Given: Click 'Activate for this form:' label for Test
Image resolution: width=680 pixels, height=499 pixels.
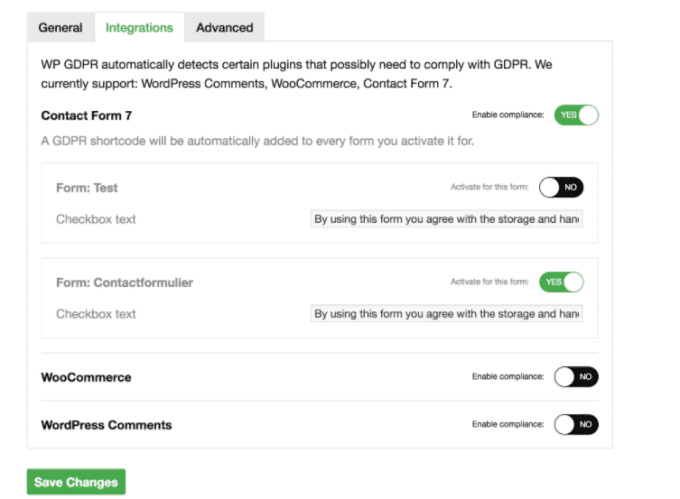Looking at the screenshot, I should (x=490, y=187).
